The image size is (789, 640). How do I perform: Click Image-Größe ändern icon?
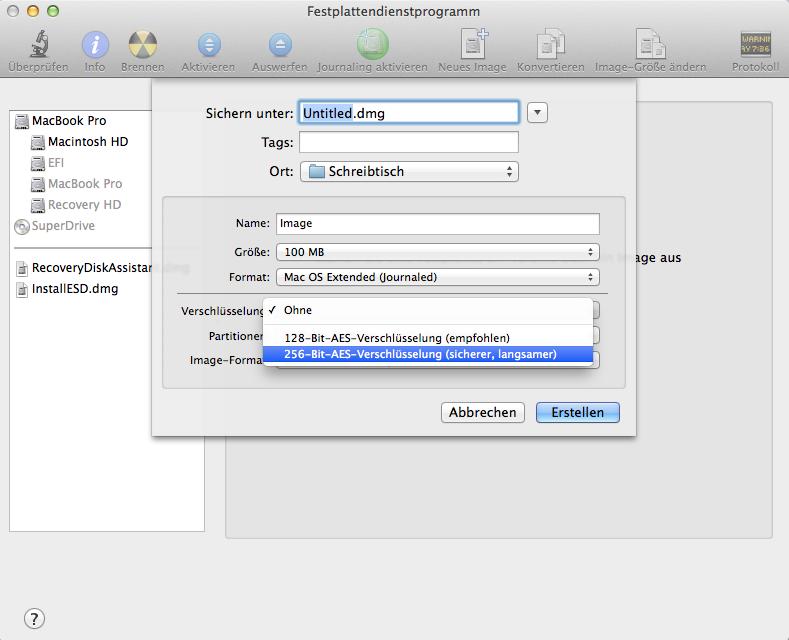650,44
